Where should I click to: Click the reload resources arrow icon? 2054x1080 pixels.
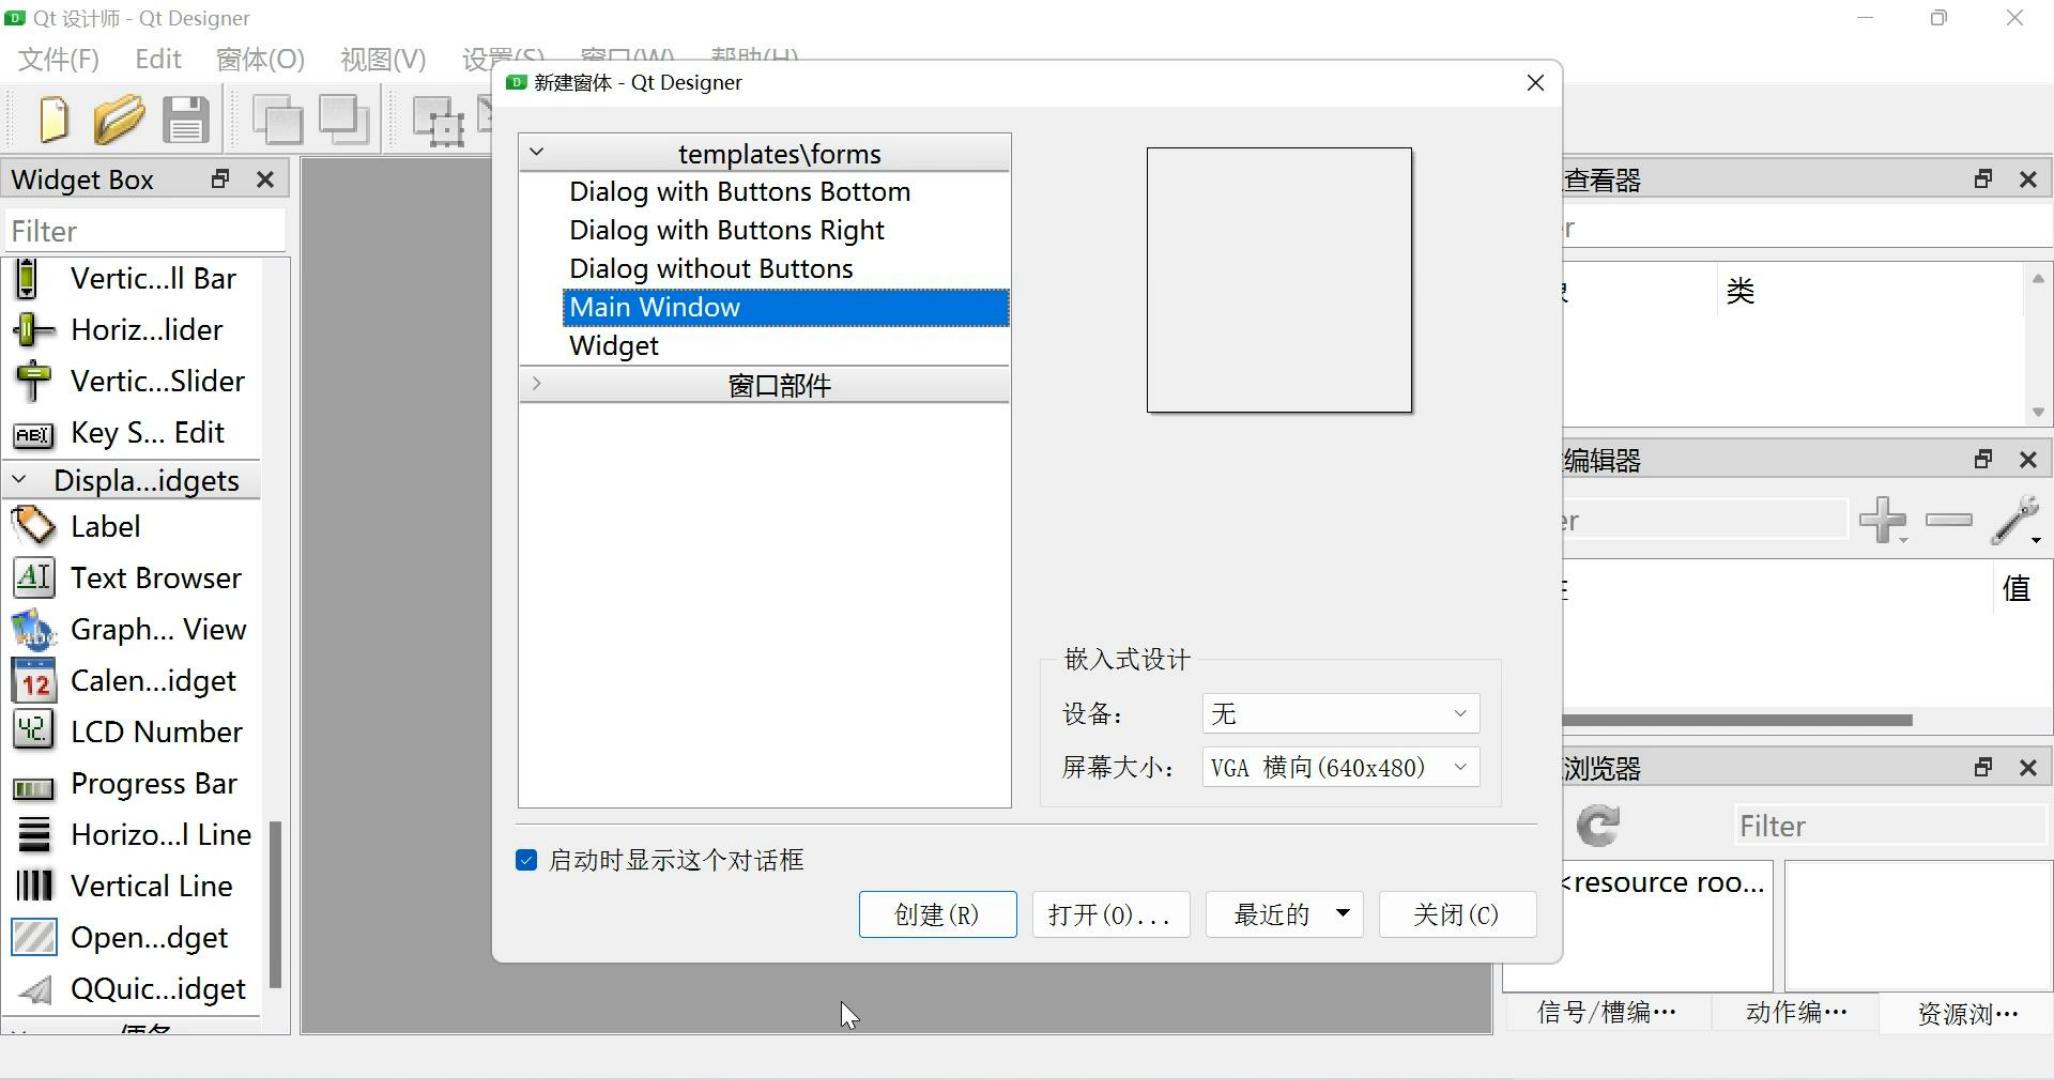(x=1597, y=826)
